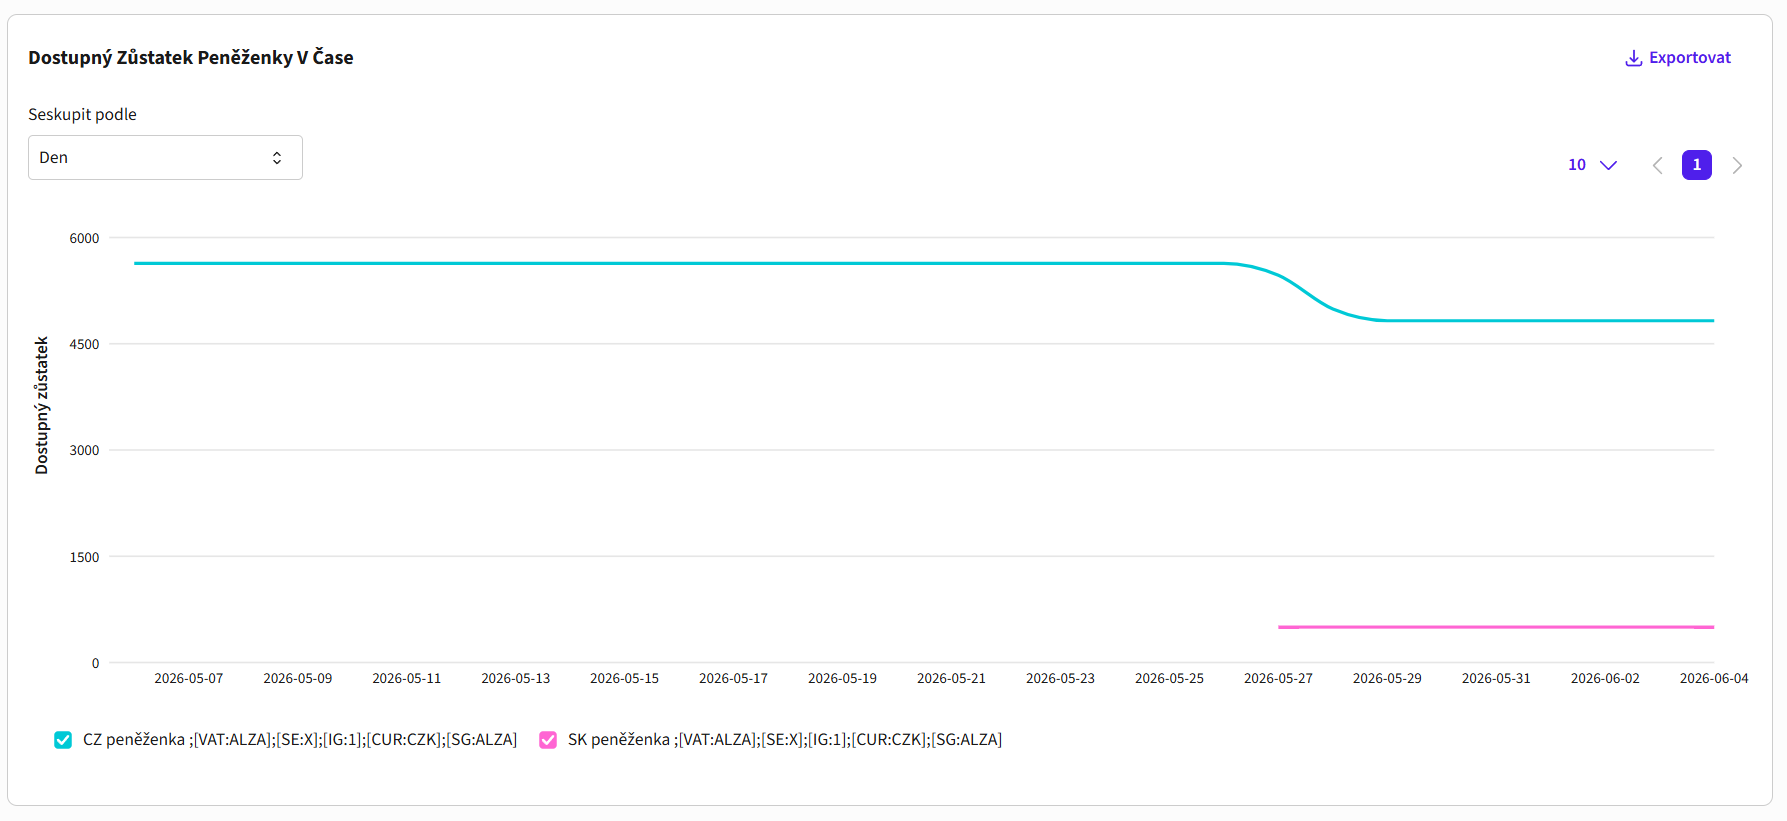Click the CZ peněženka legend label
The width and height of the screenshot is (1787, 821).
(x=300, y=740)
